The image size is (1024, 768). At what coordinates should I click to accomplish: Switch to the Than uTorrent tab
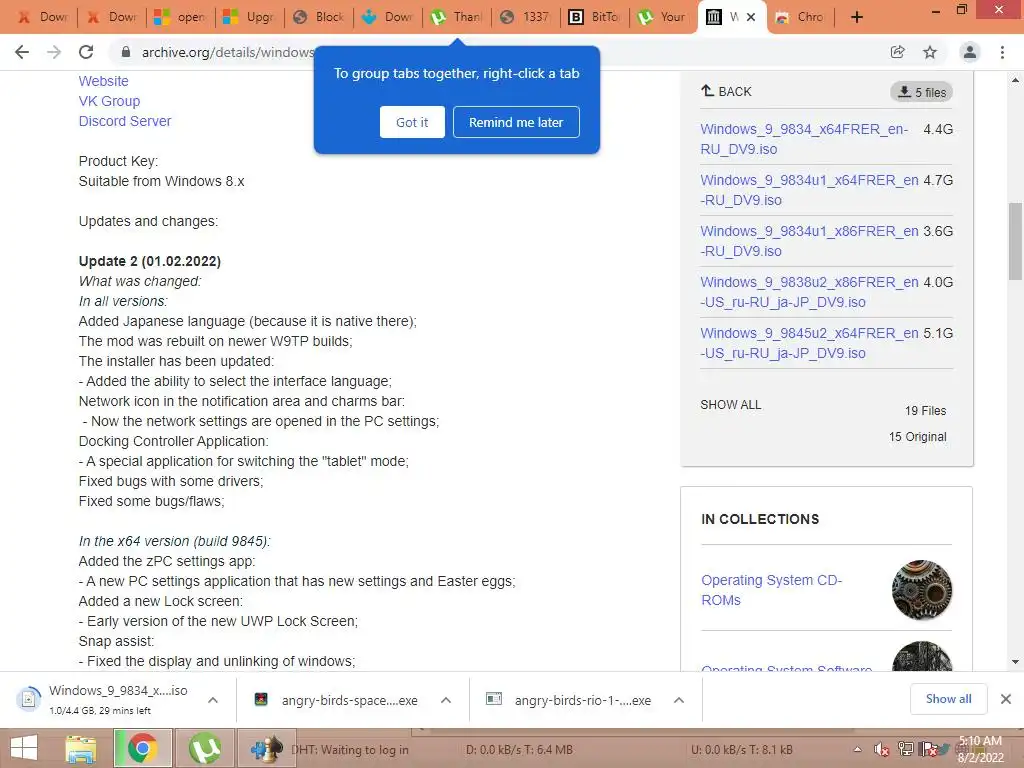(x=458, y=17)
